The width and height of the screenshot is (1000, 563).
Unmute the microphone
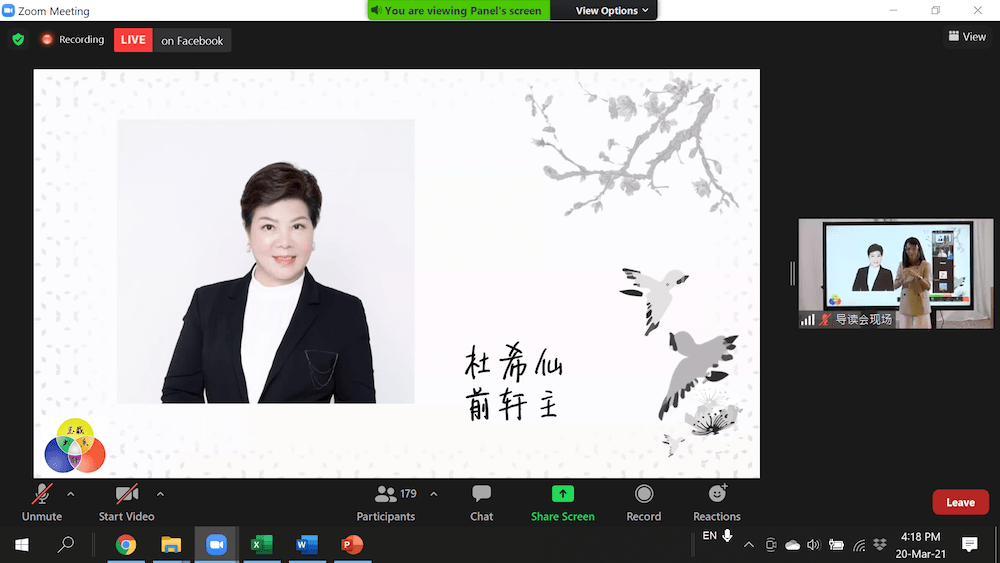coord(42,502)
